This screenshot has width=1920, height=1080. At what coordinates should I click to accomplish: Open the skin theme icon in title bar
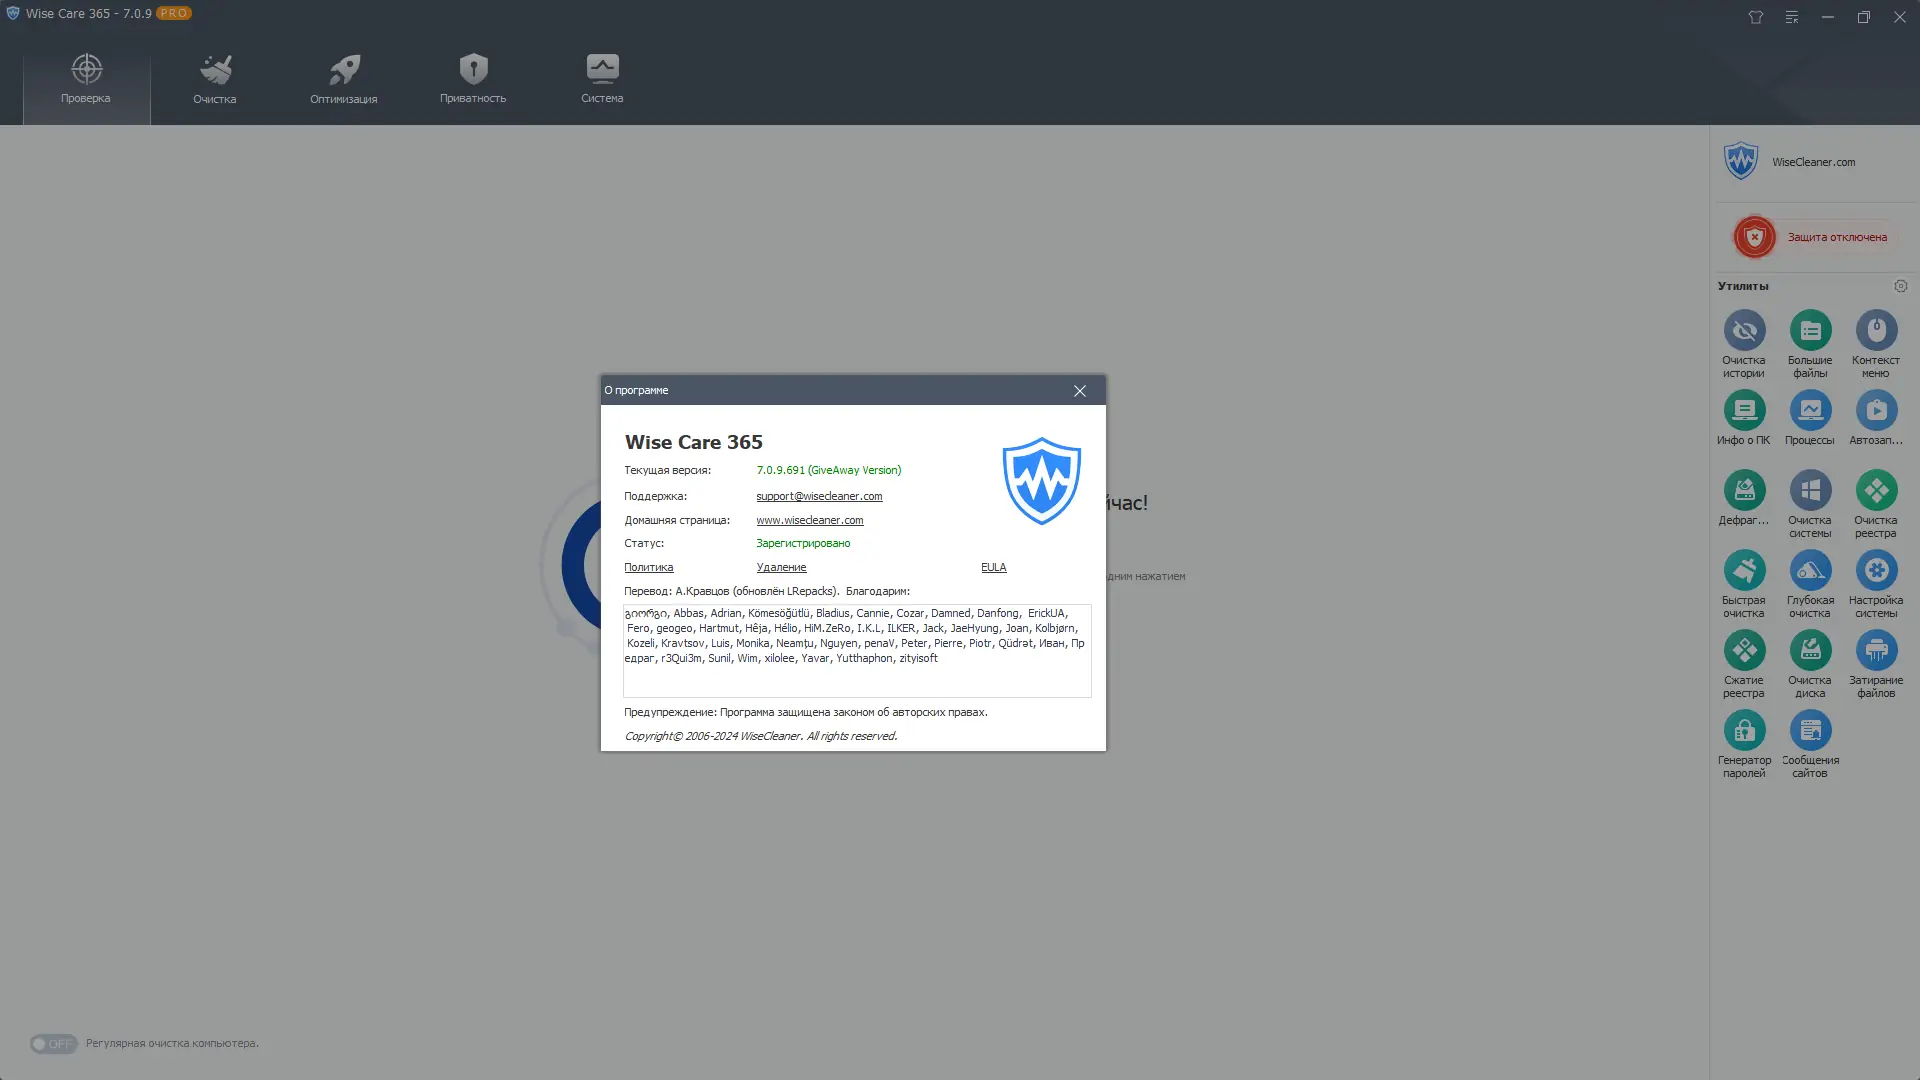pos(1756,17)
